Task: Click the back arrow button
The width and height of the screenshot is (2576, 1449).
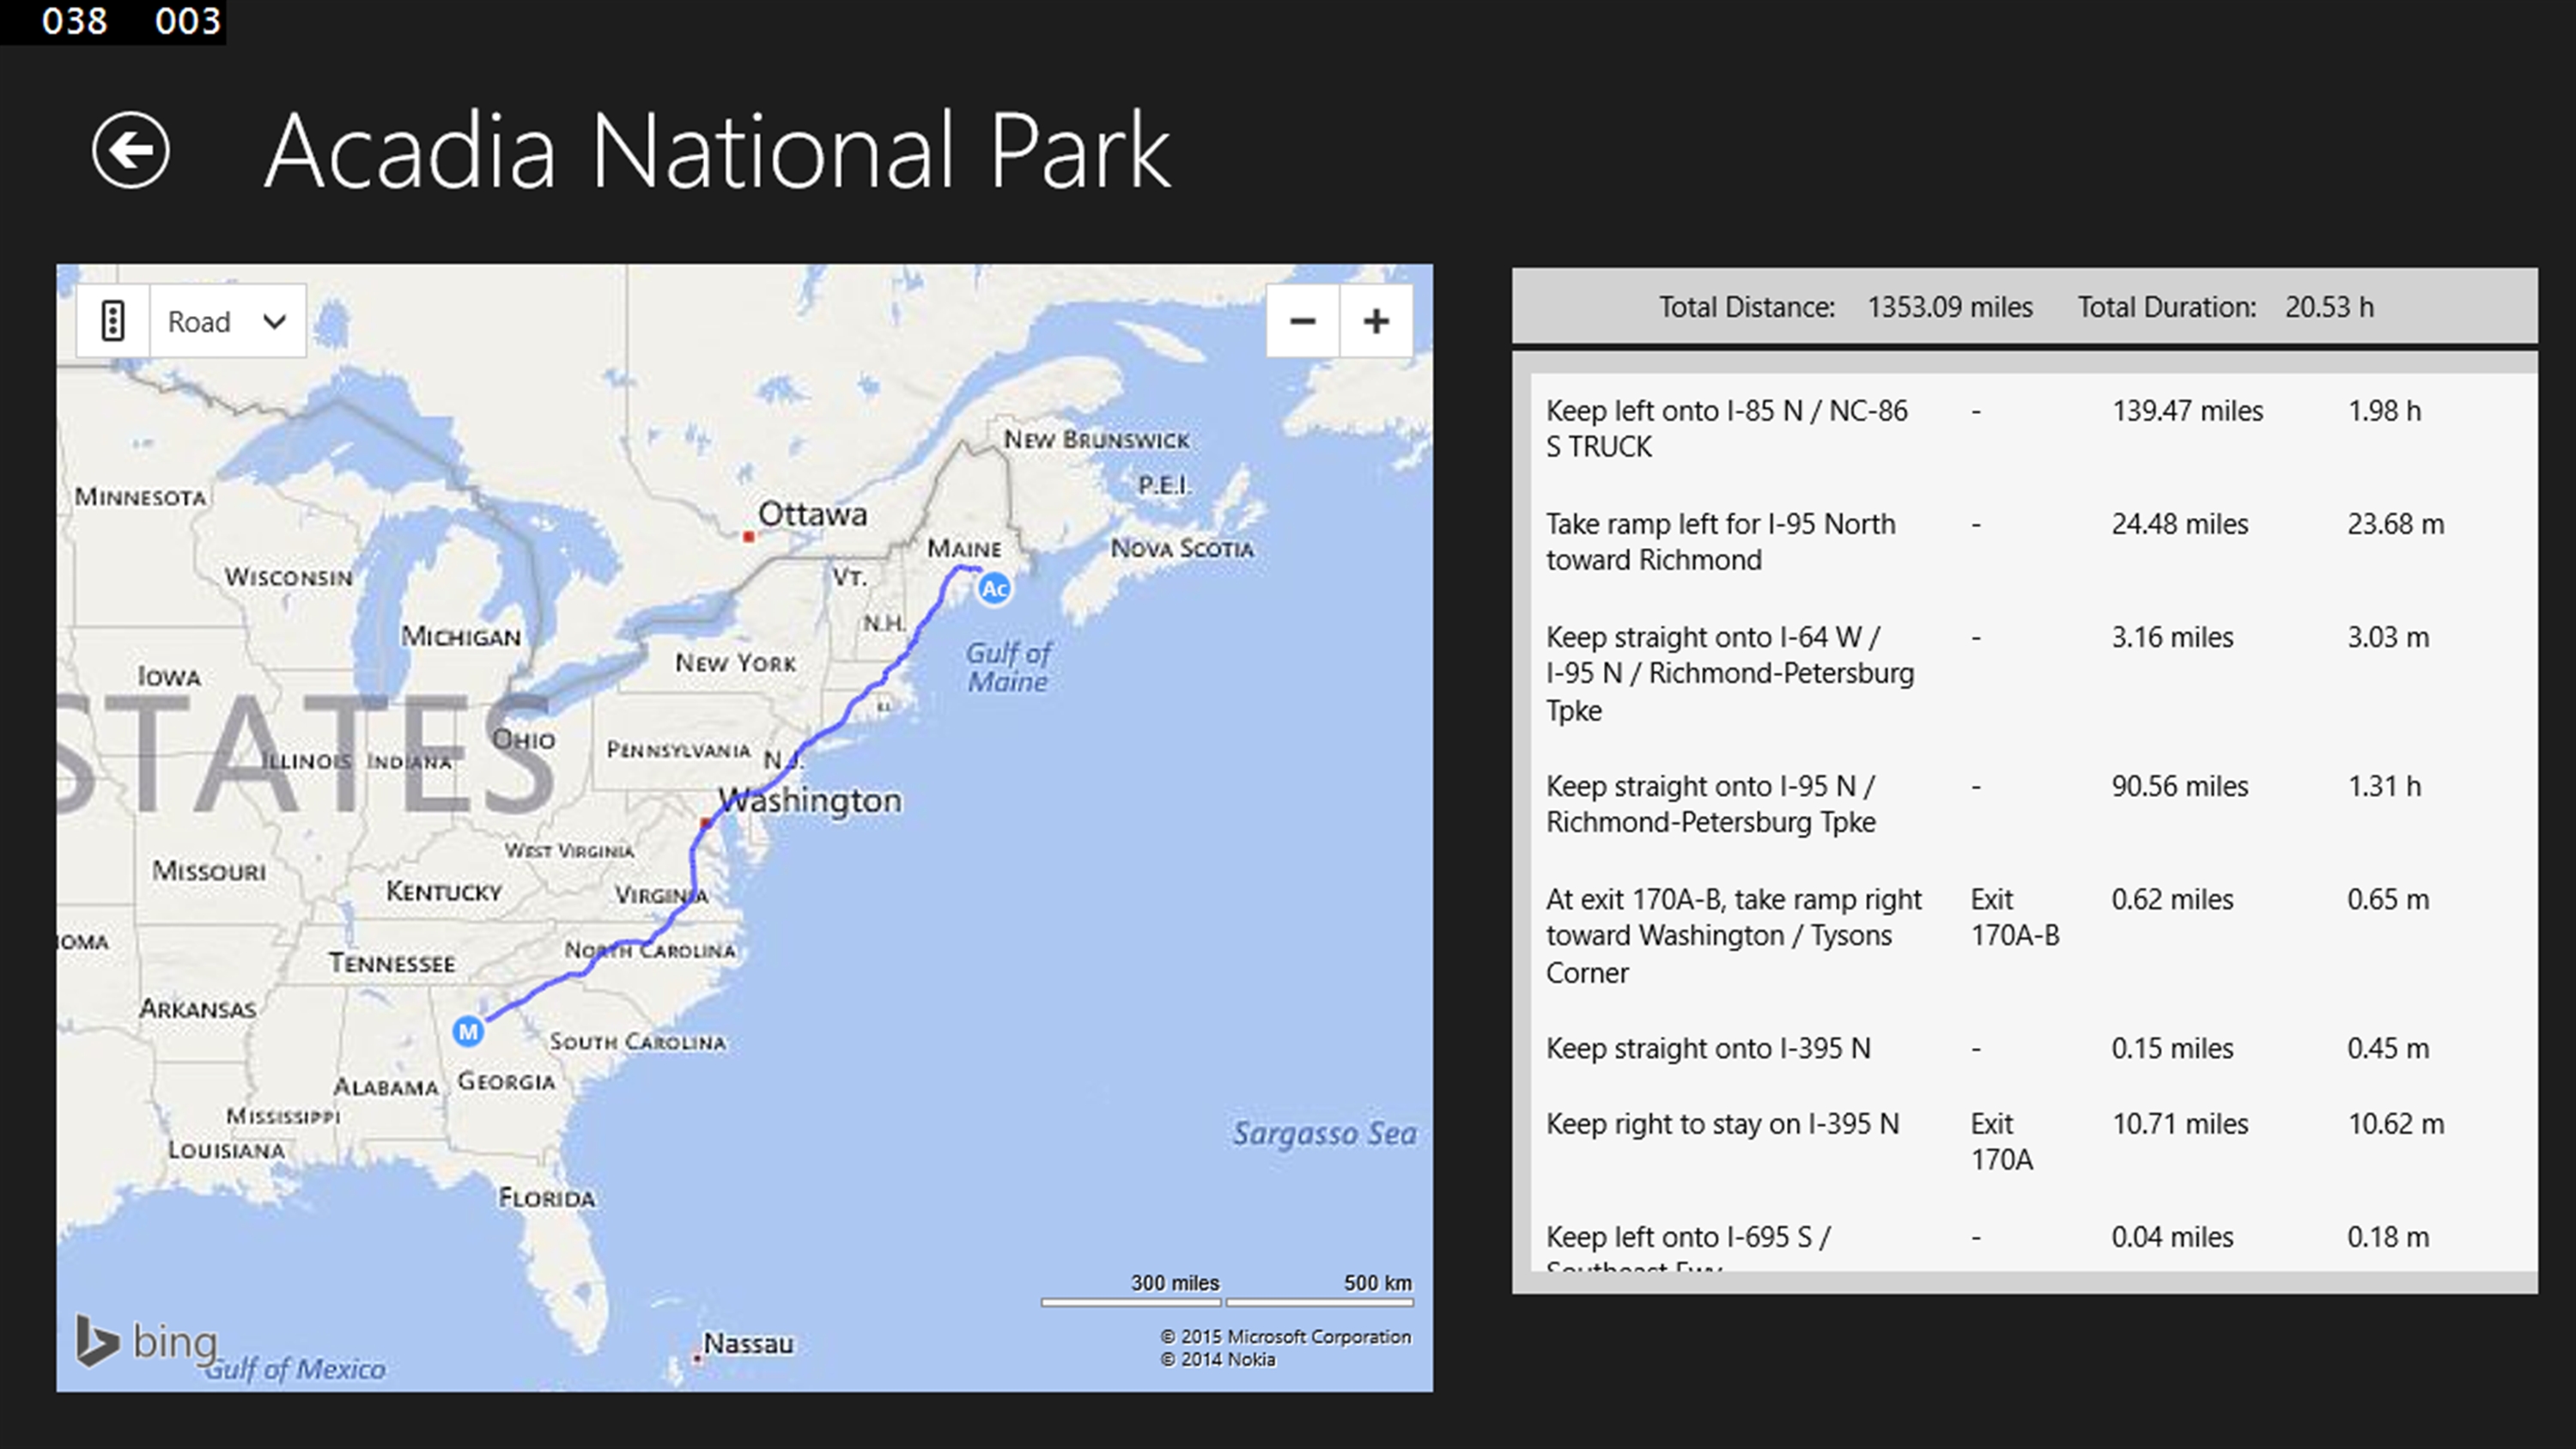Action: 130,150
